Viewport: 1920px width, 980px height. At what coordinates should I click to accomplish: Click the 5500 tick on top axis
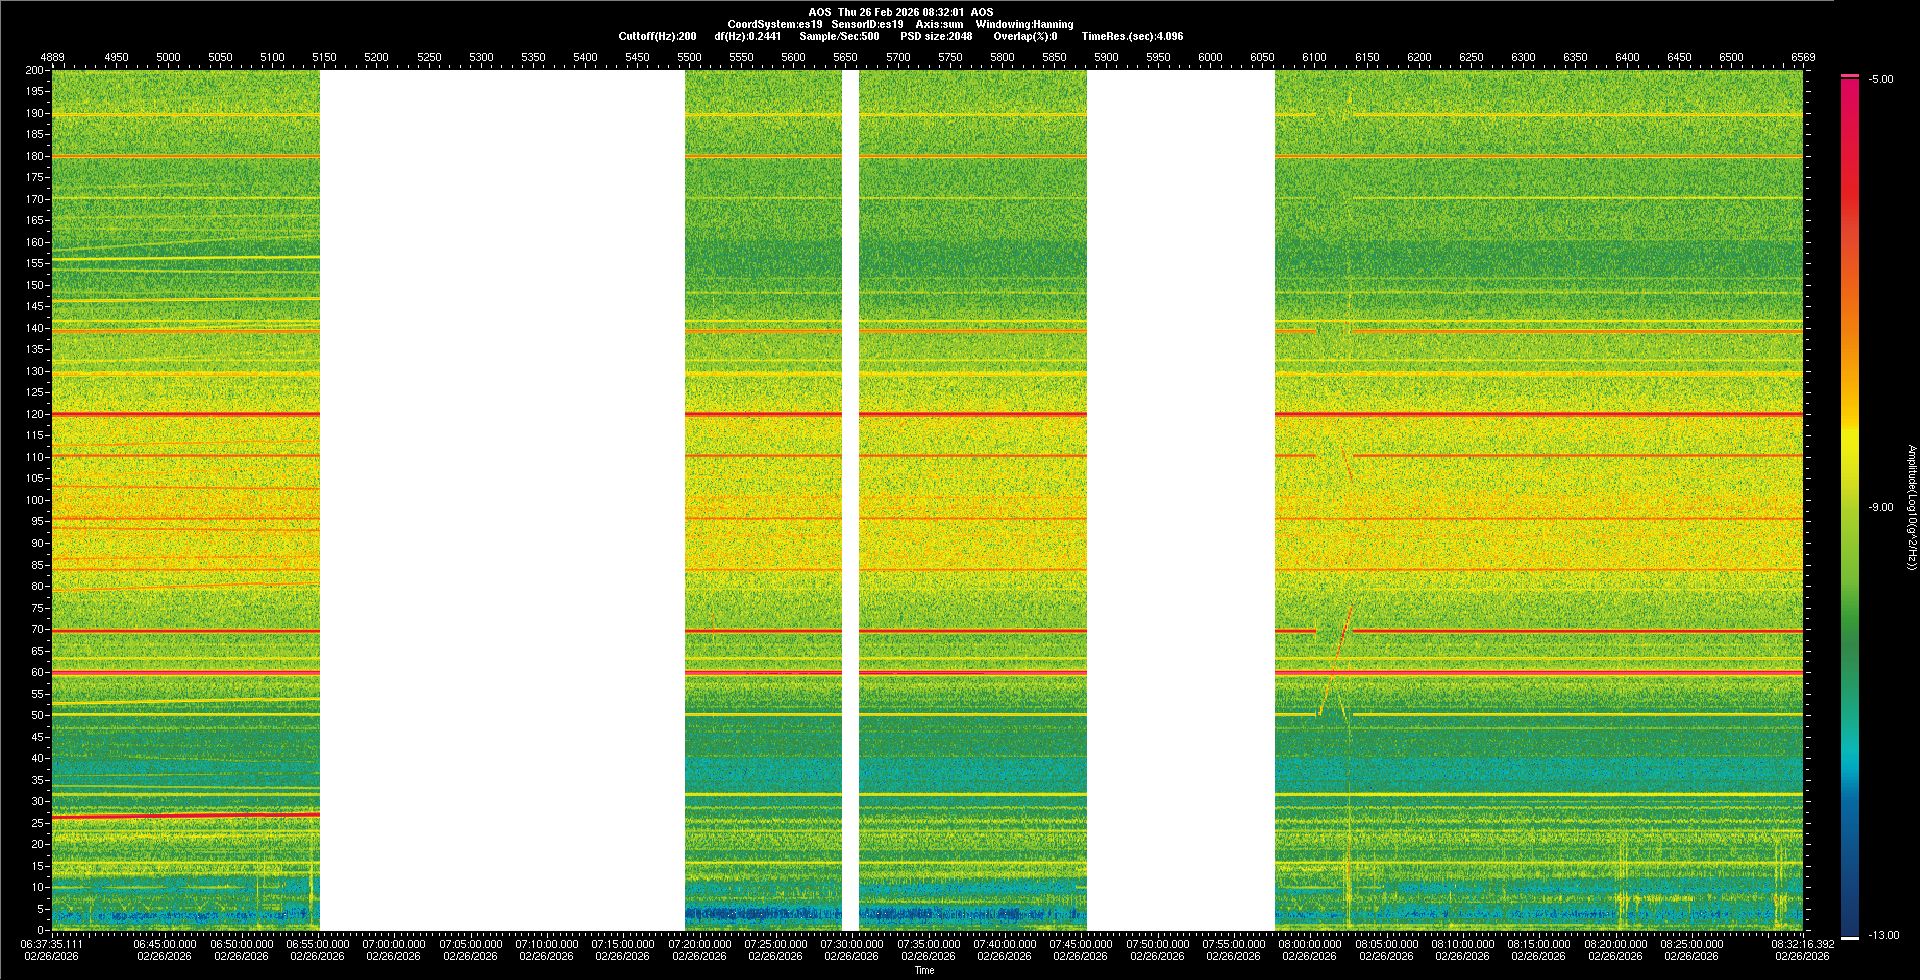click(x=689, y=57)
